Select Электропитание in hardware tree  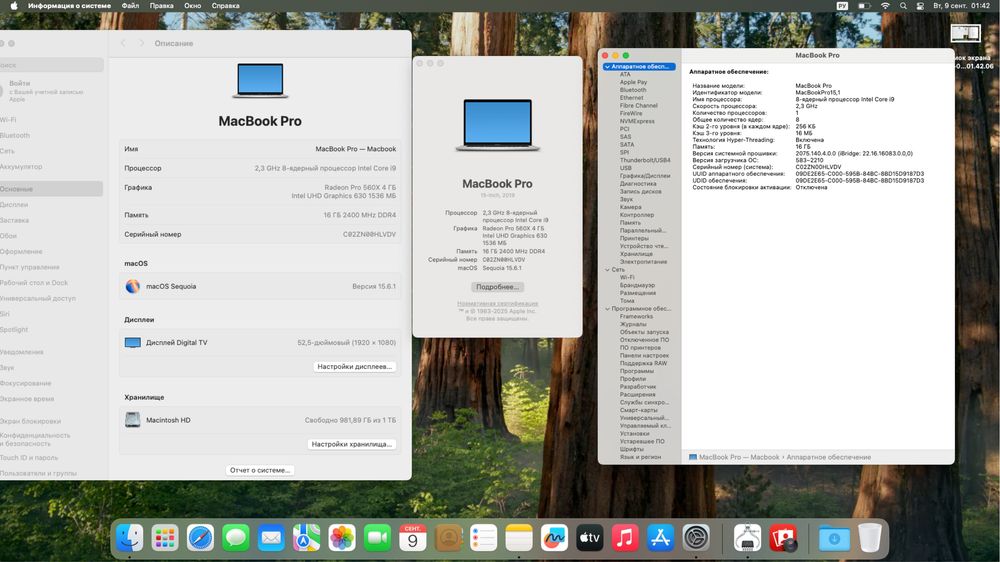(x=643, y=262)
